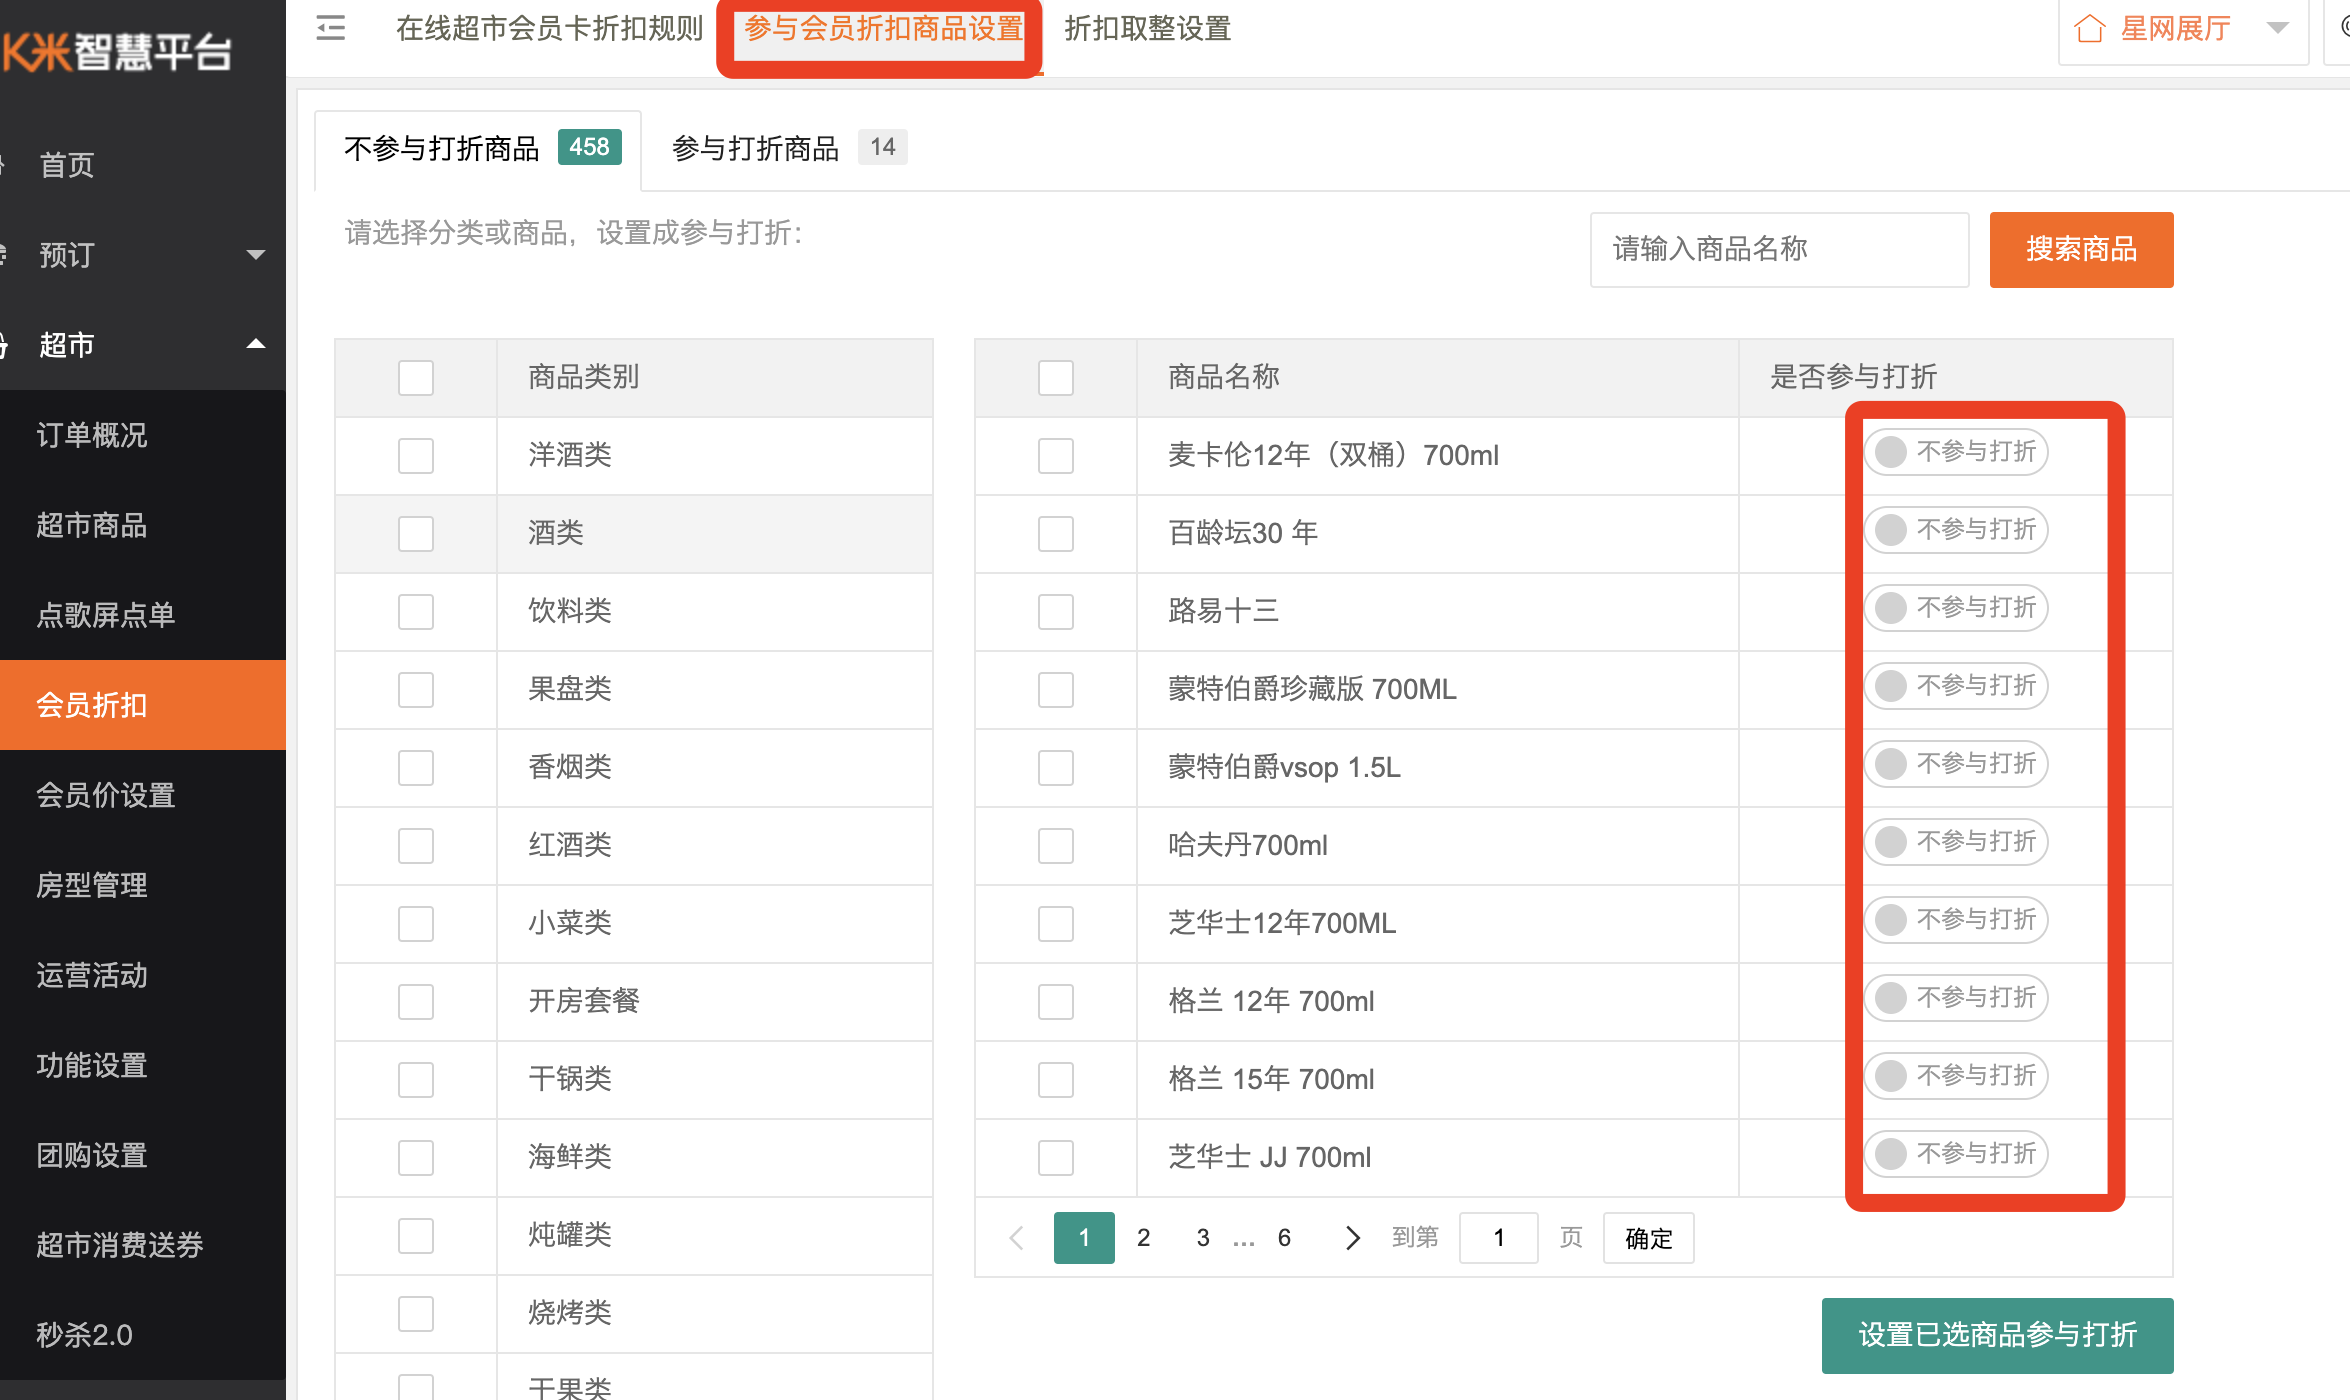Open 秒杀2.0 in the sidebar
2350x1400 pixels.
click(143, 1335)
